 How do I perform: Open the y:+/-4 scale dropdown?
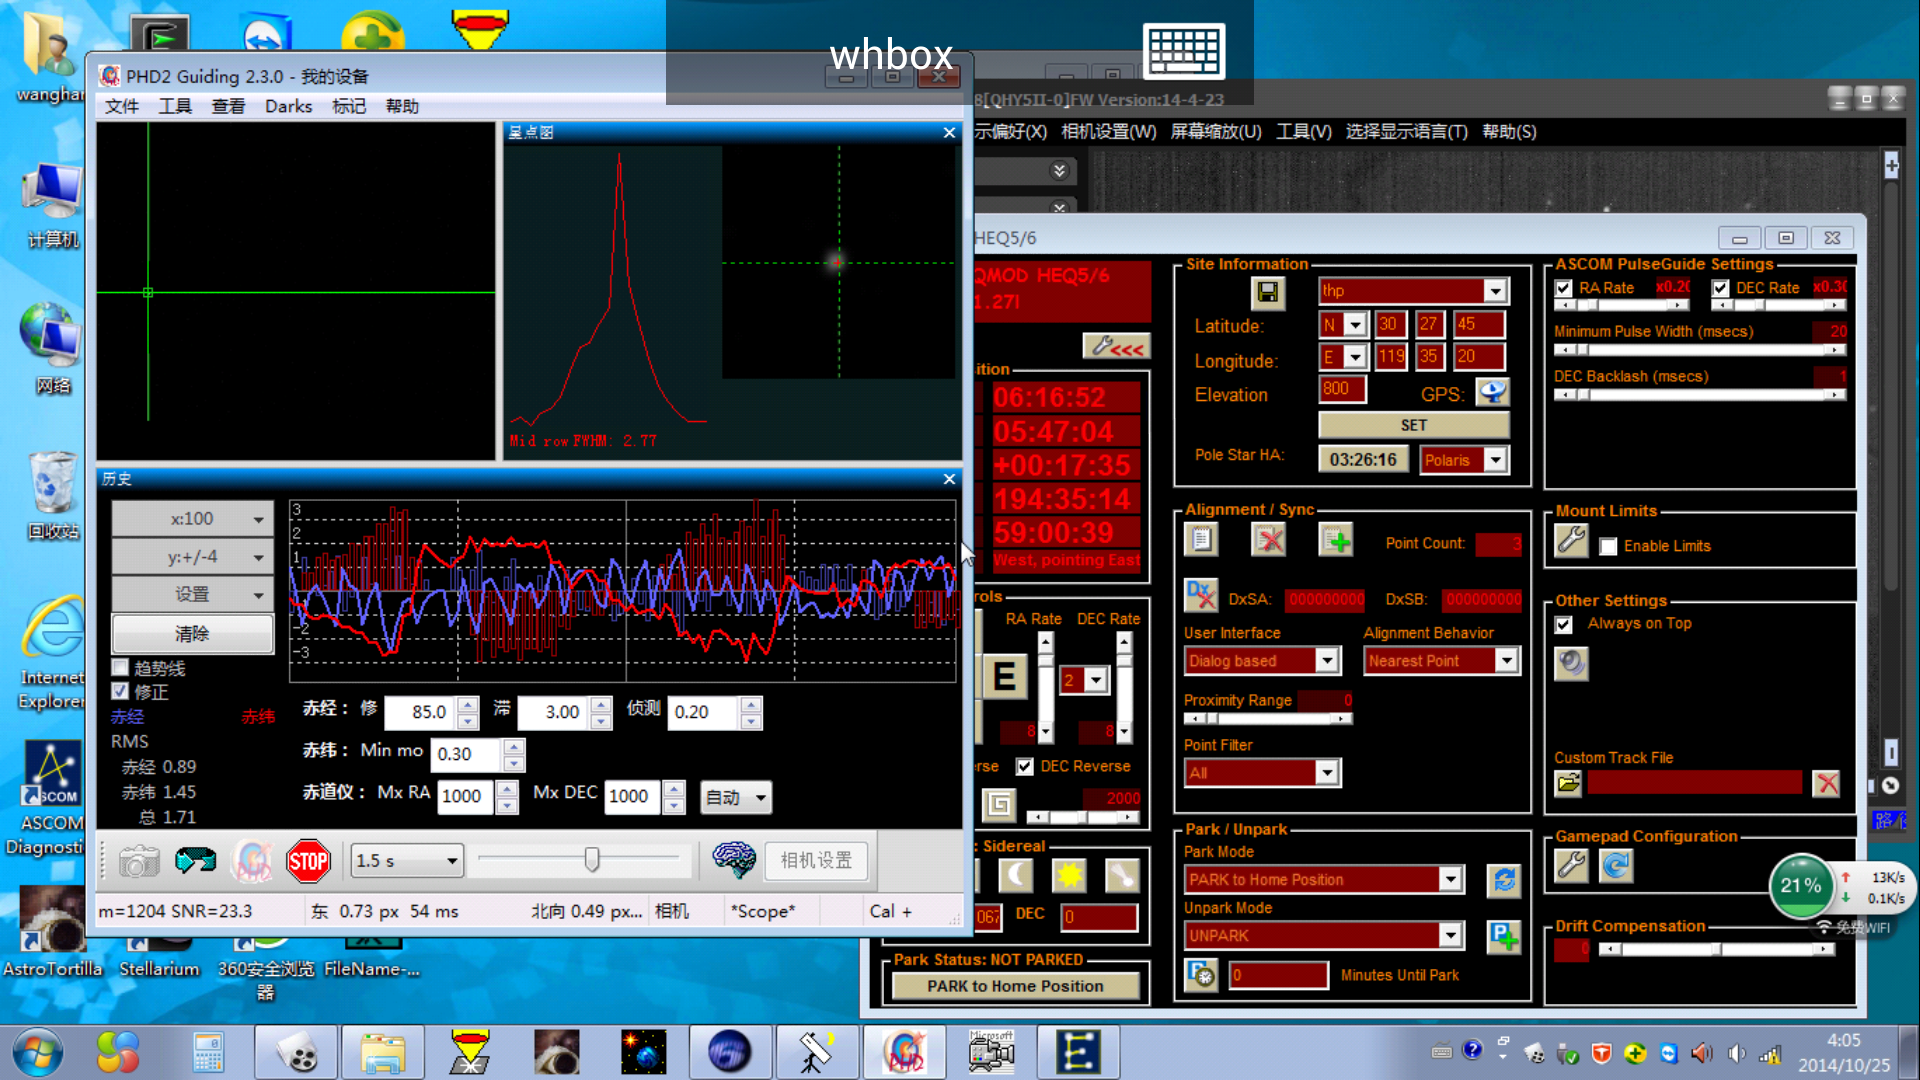pos(192,557)
